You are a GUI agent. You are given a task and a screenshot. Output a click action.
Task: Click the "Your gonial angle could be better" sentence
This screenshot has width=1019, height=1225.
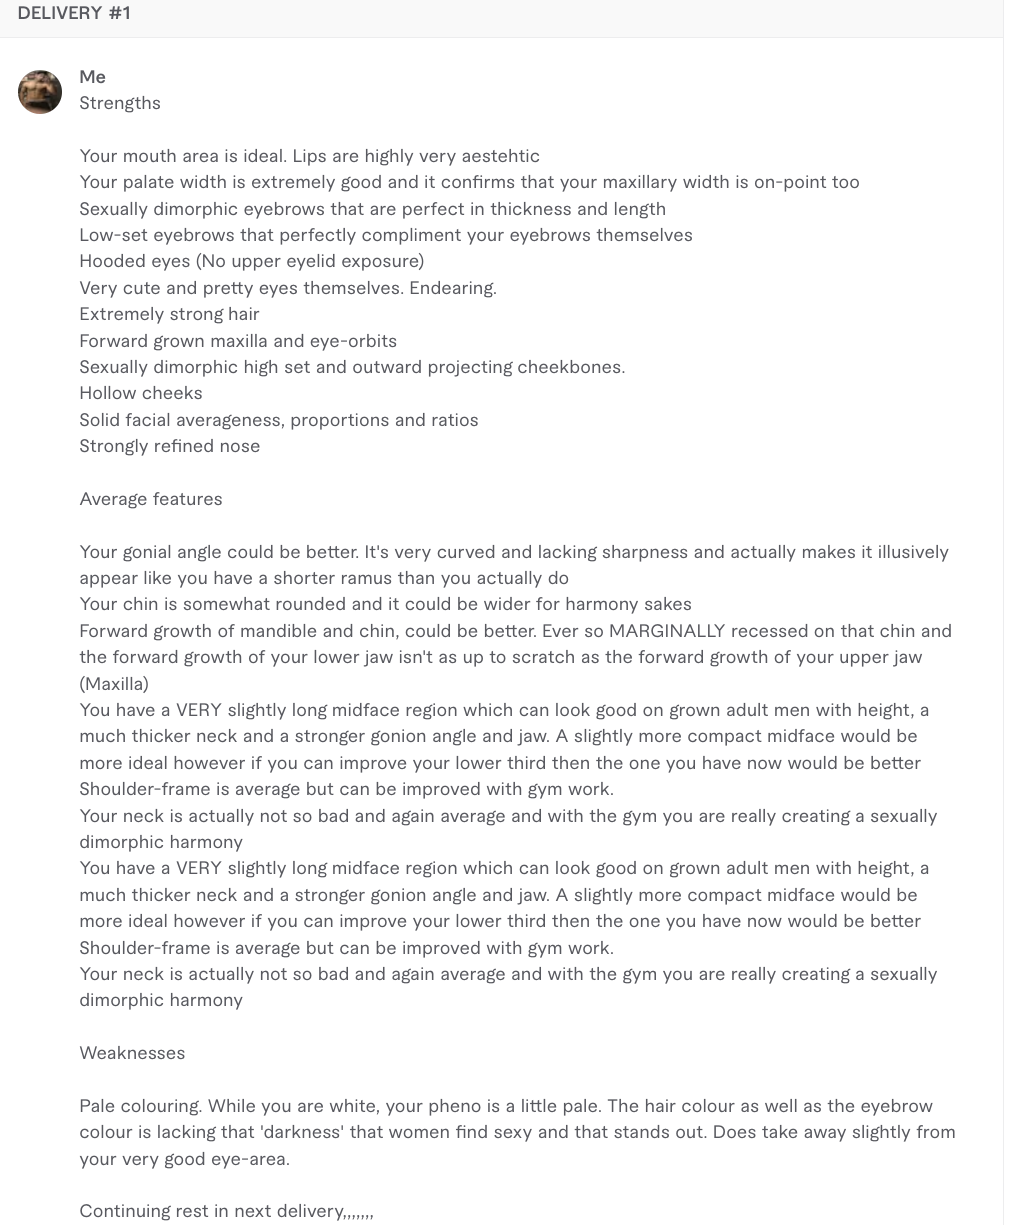(219, 552)
